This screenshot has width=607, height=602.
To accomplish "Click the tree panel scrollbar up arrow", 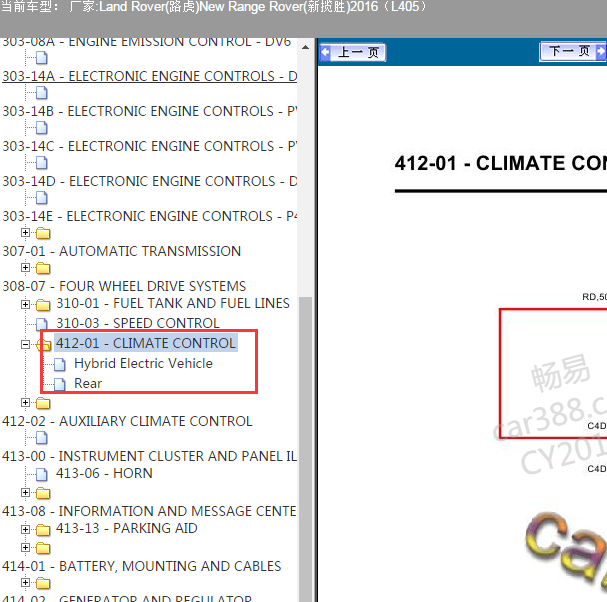I will click(305, 47).
